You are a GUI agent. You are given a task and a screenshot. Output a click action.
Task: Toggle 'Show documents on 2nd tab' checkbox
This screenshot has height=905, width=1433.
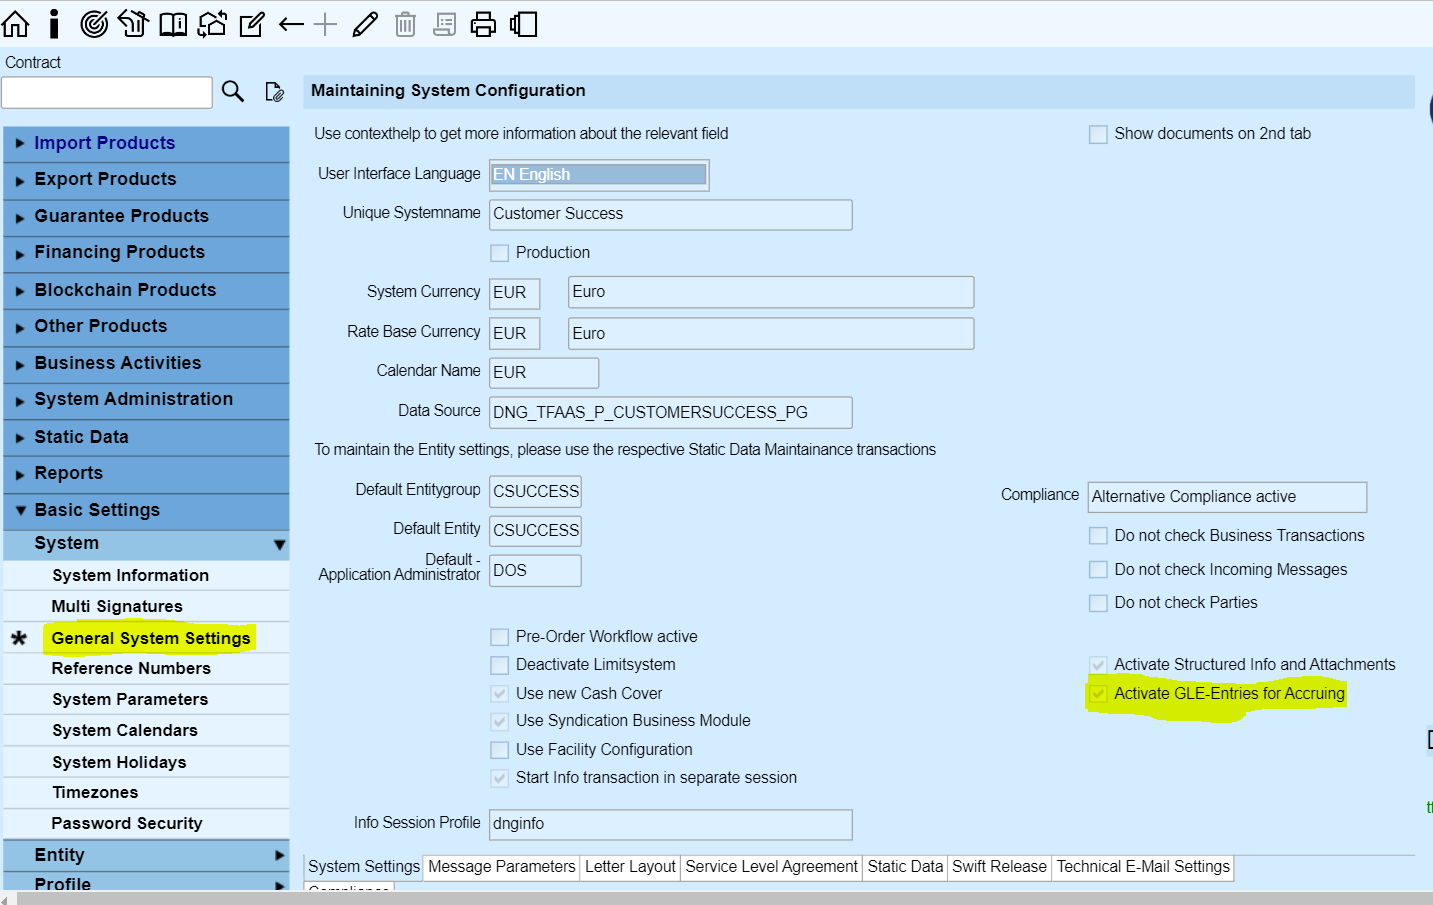pyautogui.click(x=1098, y=134)
